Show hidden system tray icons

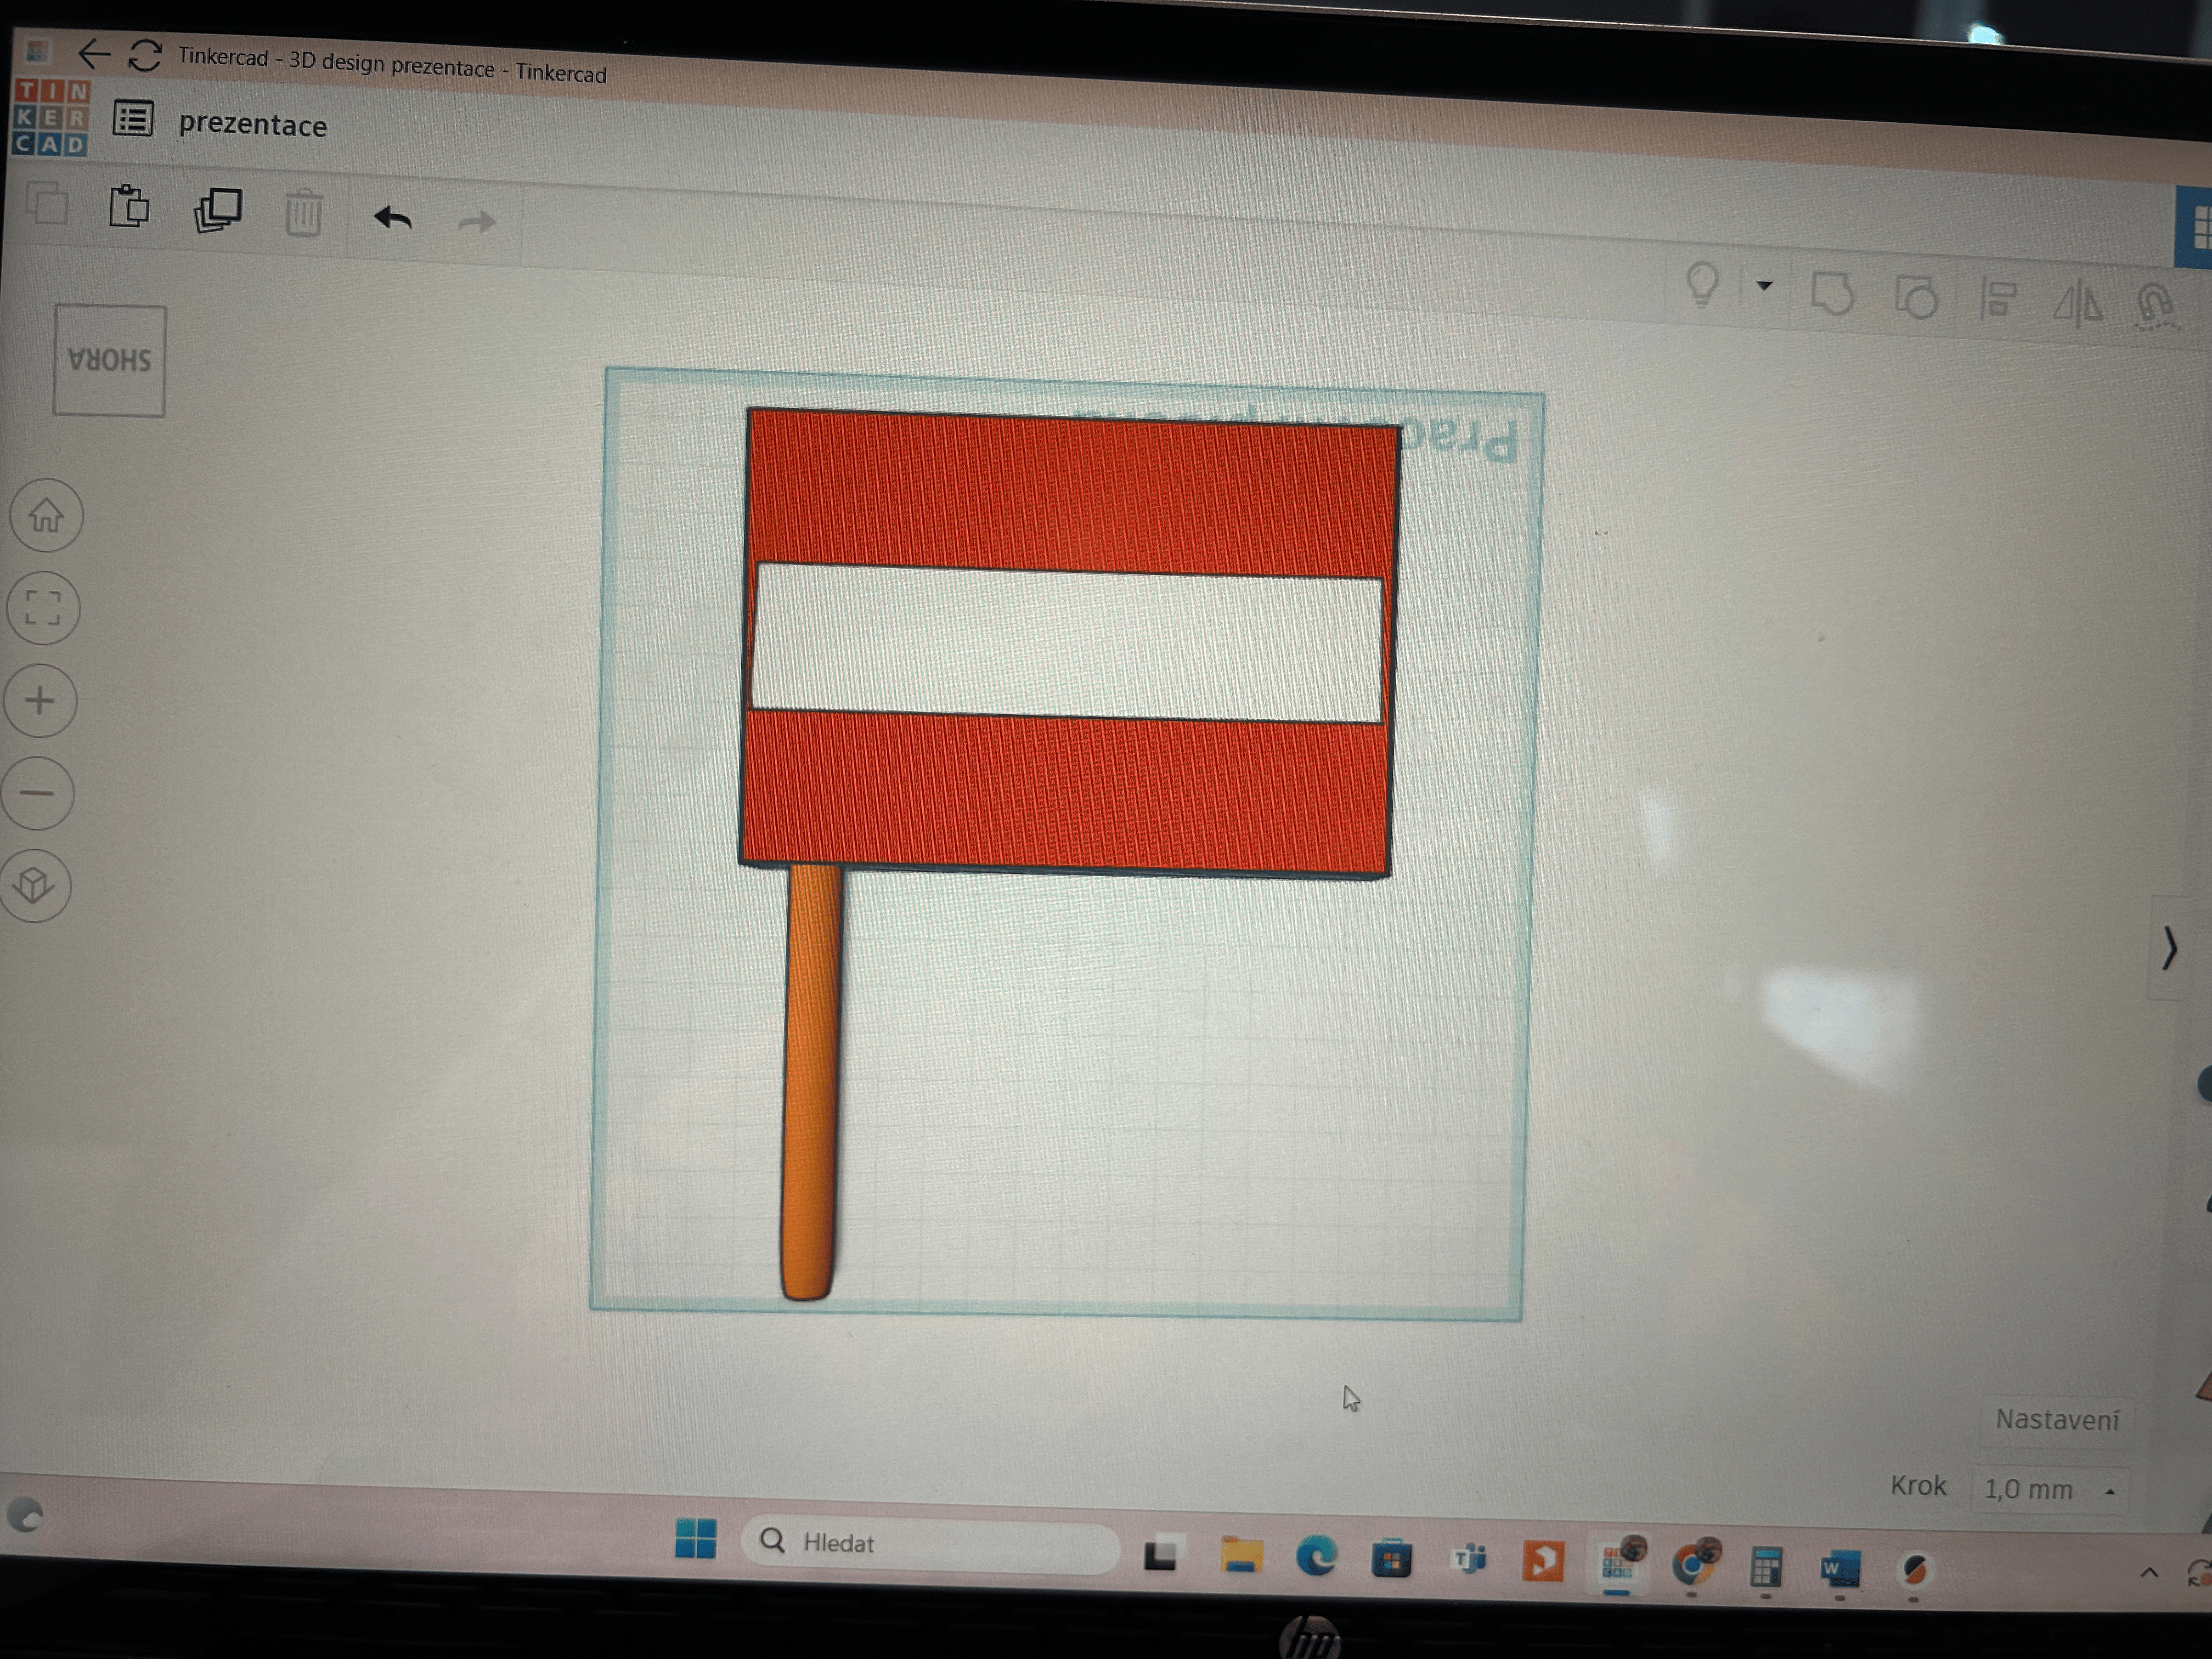2148,1573
